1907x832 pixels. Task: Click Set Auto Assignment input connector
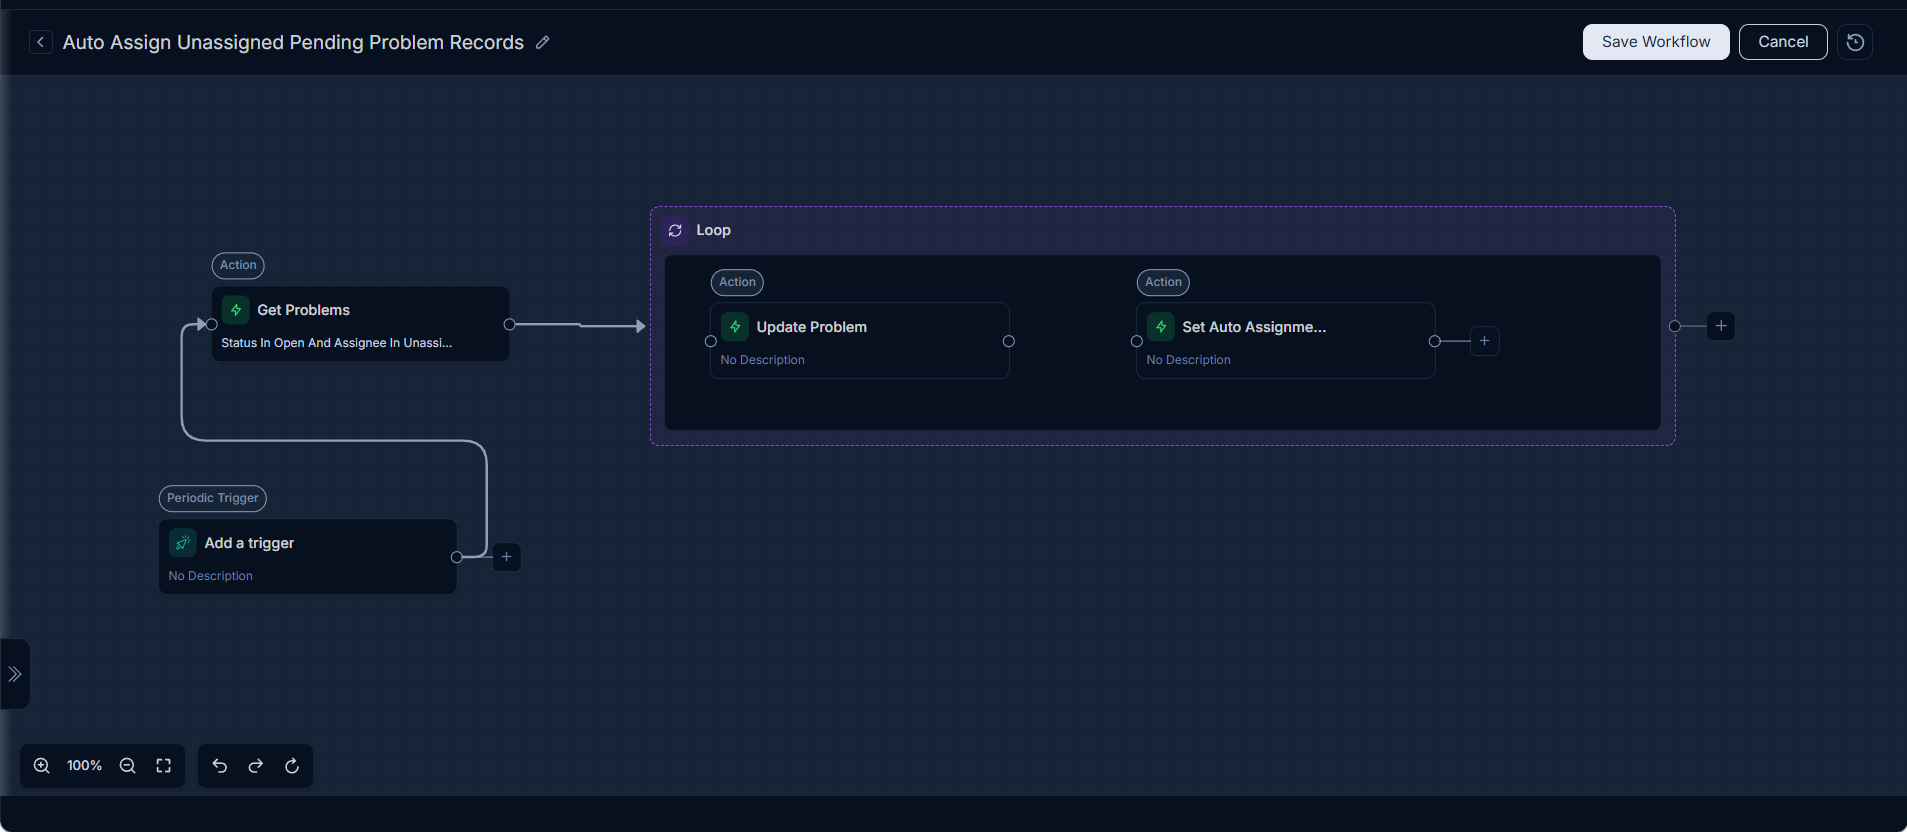1137,341
